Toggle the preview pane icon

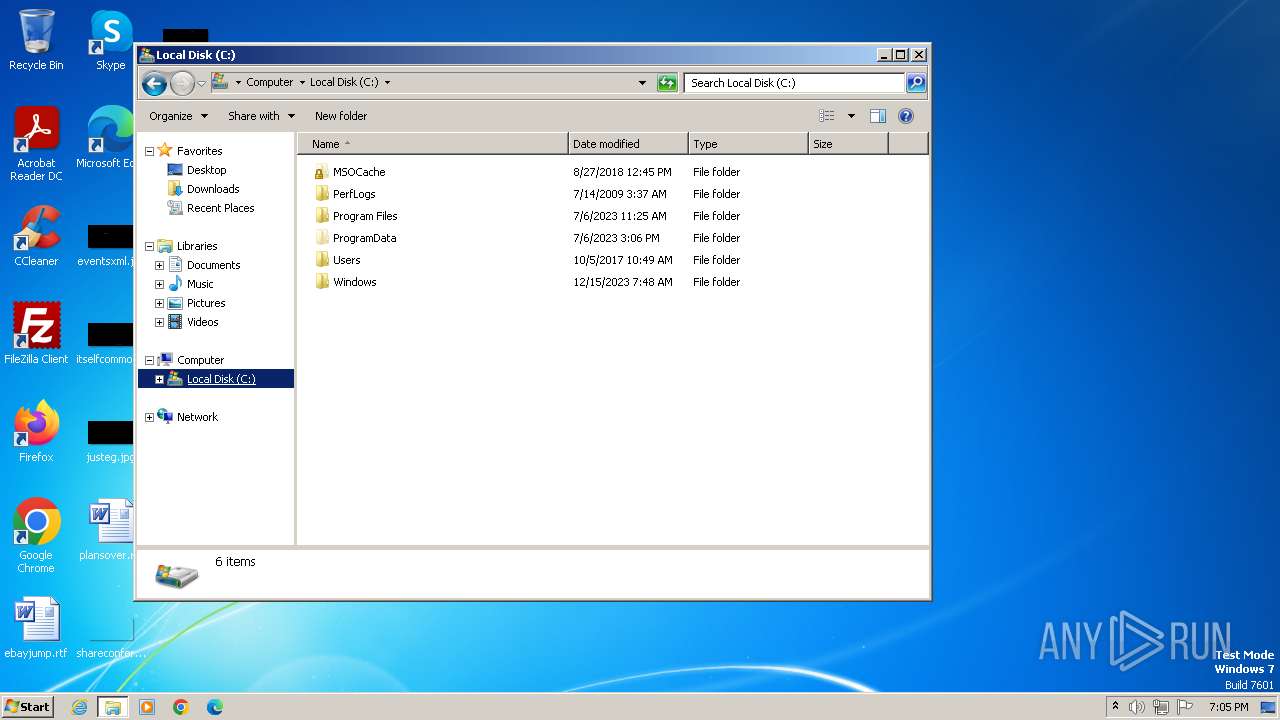click(878, 116)
